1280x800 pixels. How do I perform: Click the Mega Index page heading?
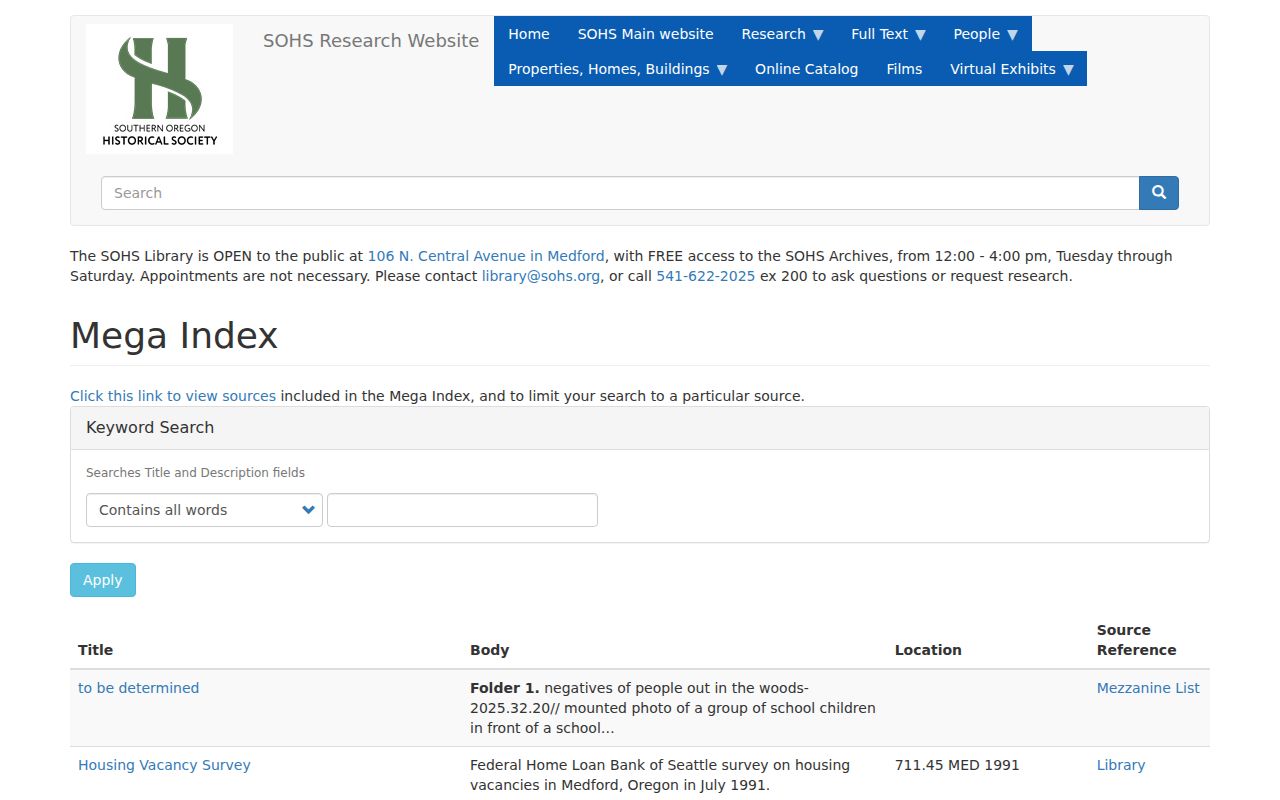[174, 335]
